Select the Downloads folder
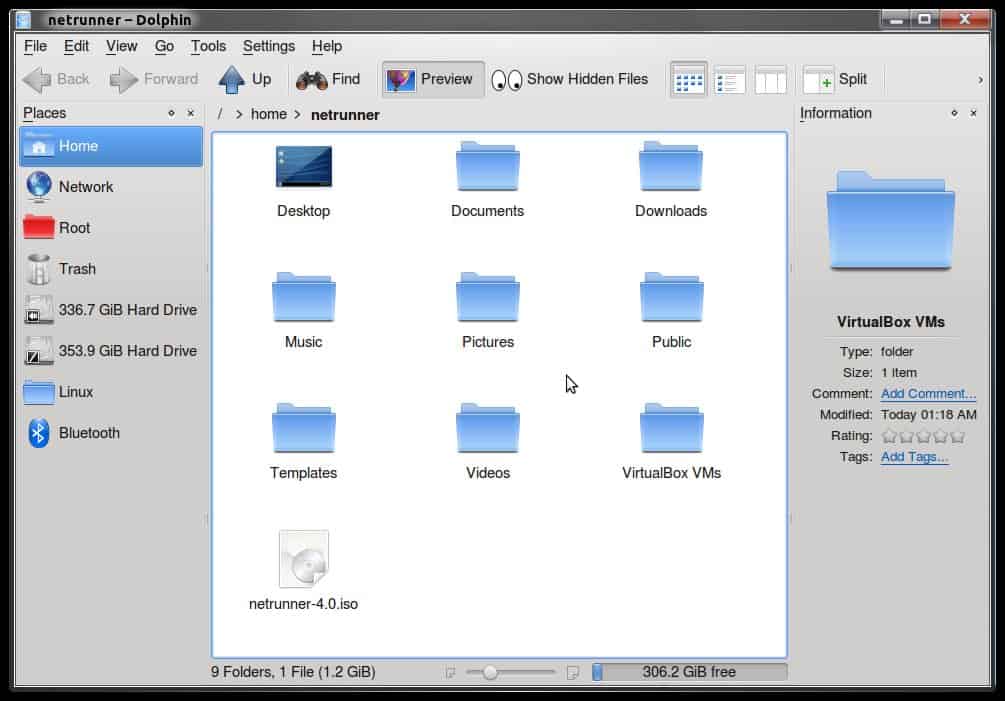The width and height of the screenshot is (1005, 701). [671, 181]
